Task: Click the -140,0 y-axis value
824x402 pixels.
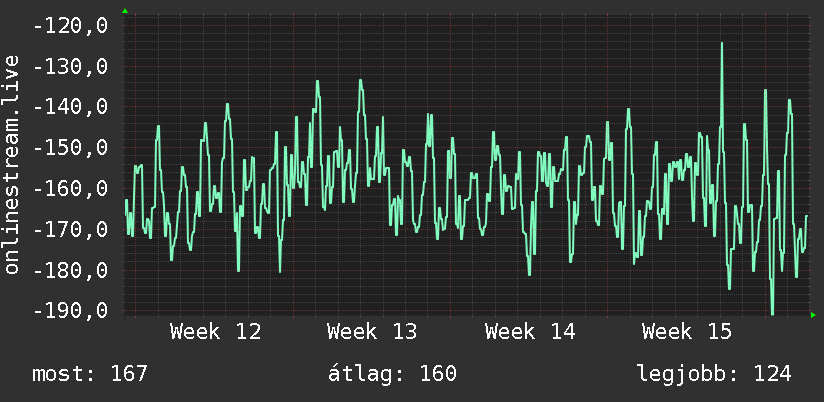Action: point(70,107)
